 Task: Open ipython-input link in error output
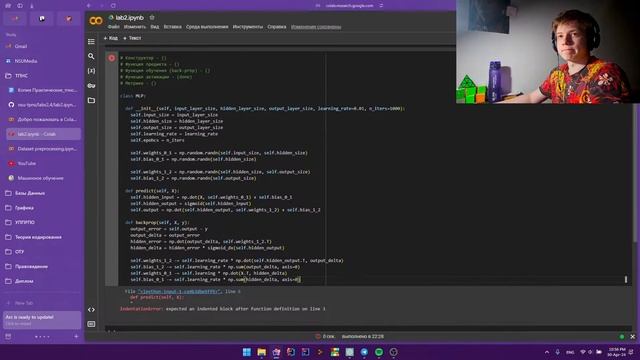coord(179,291)
